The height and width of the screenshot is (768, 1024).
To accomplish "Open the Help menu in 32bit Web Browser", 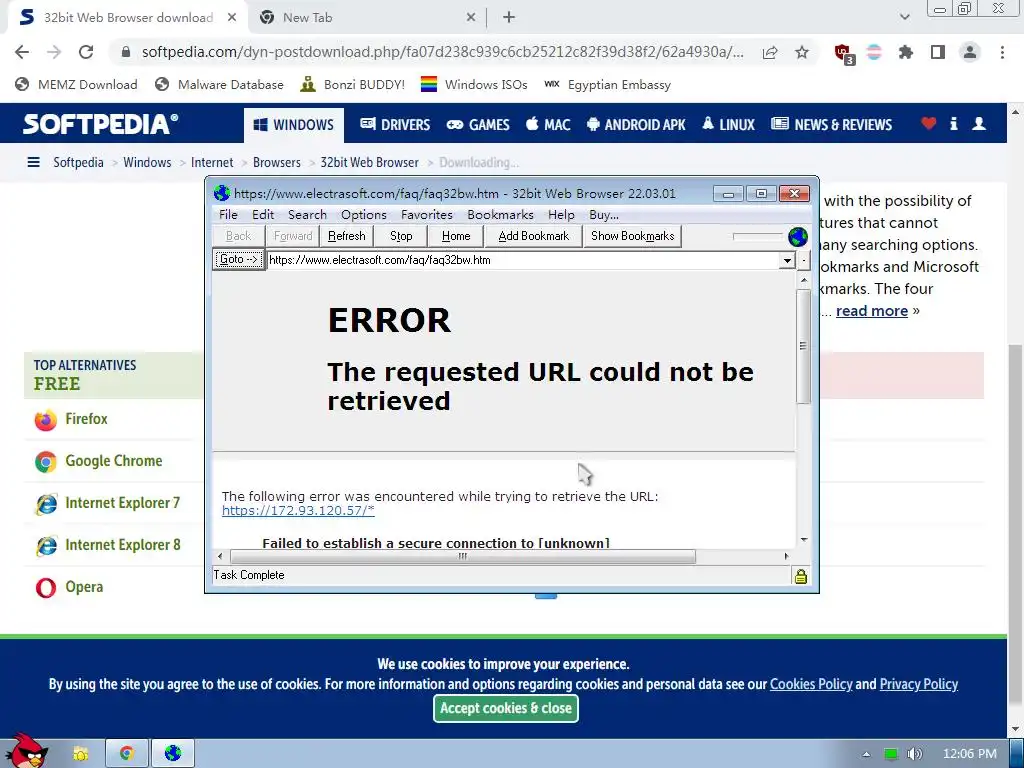I will [x=561, y=214].
